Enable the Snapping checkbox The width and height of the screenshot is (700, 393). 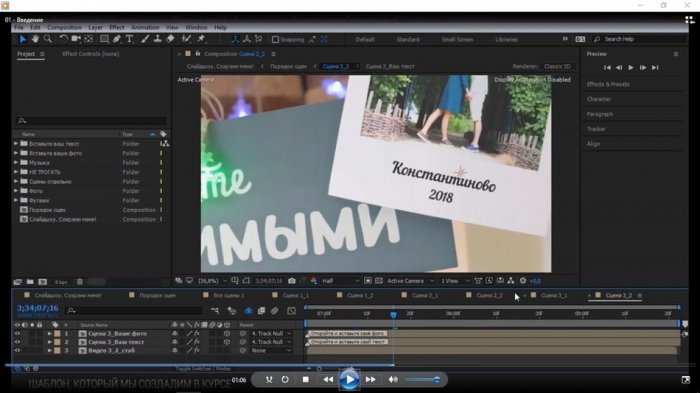click(x=275, y=40)
